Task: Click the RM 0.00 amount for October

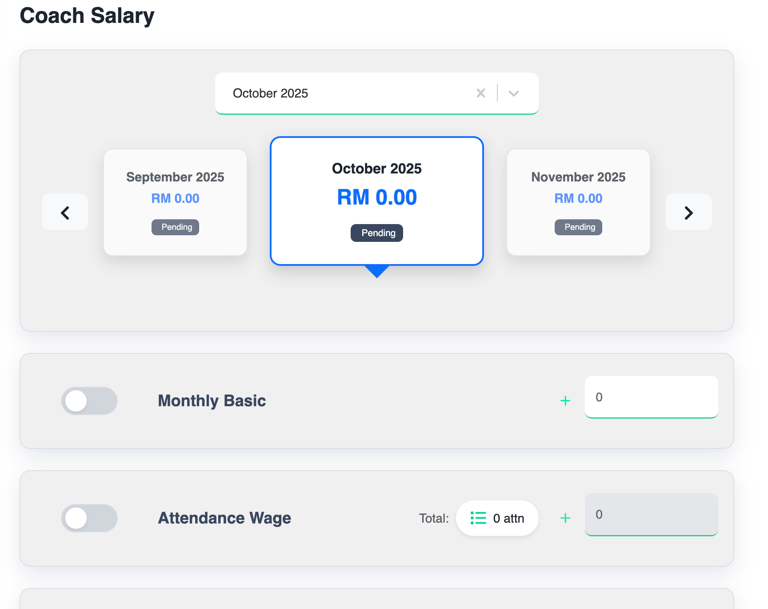Action: (x=377, y=198)
